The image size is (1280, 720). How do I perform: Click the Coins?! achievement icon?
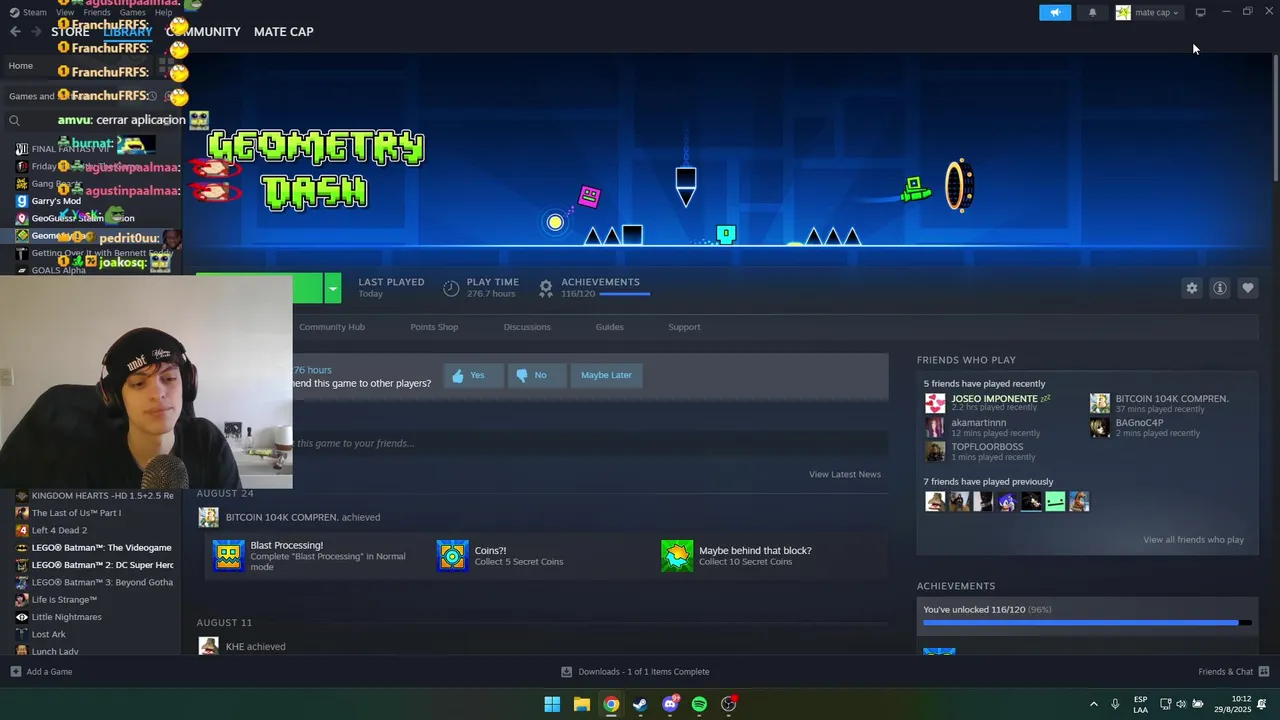pyautogui.click(x=452, y=555)
